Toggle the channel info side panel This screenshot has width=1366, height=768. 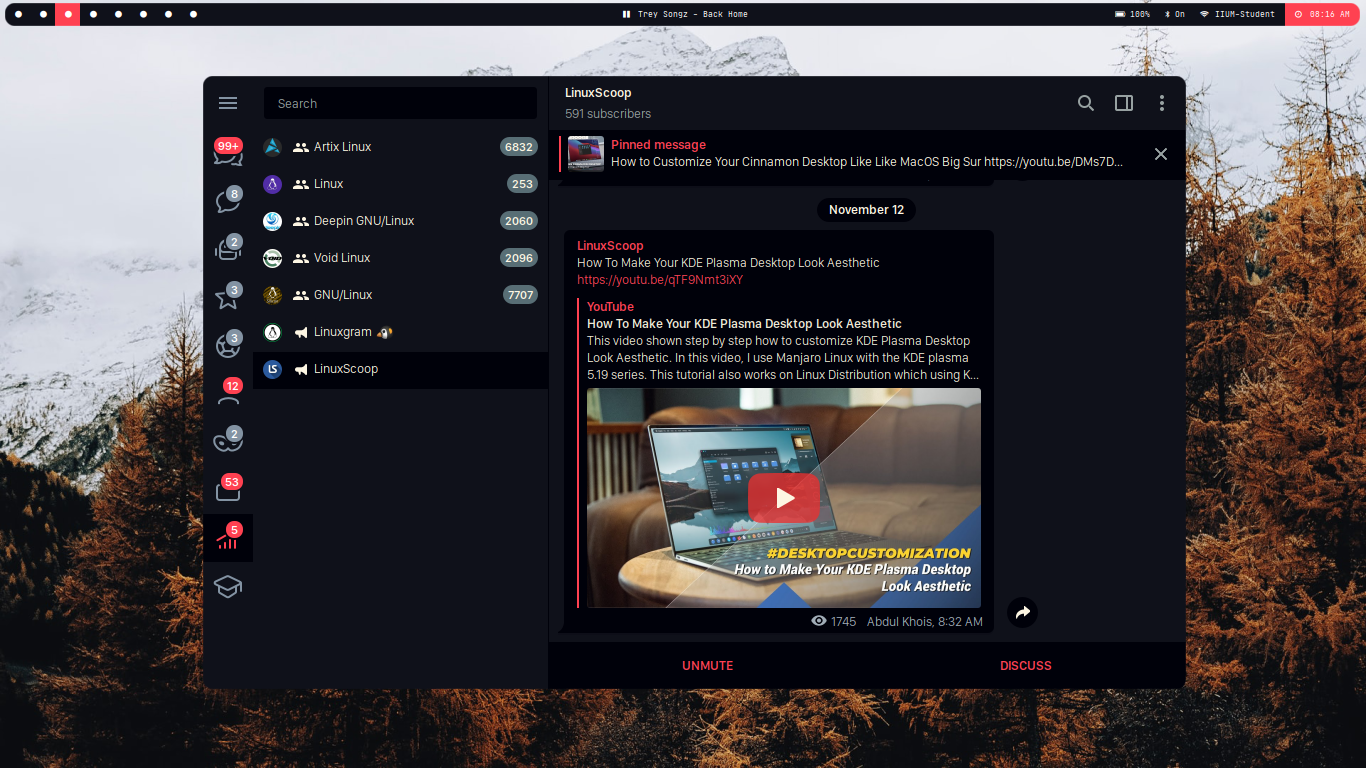coord(1124,103)
